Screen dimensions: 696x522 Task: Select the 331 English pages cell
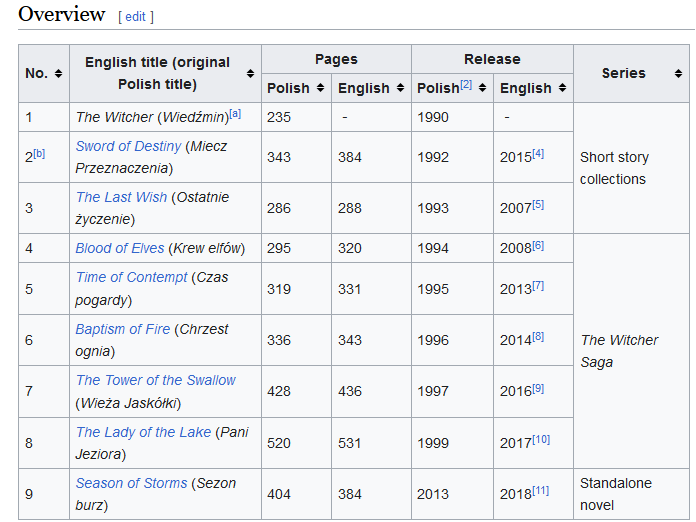372,289
